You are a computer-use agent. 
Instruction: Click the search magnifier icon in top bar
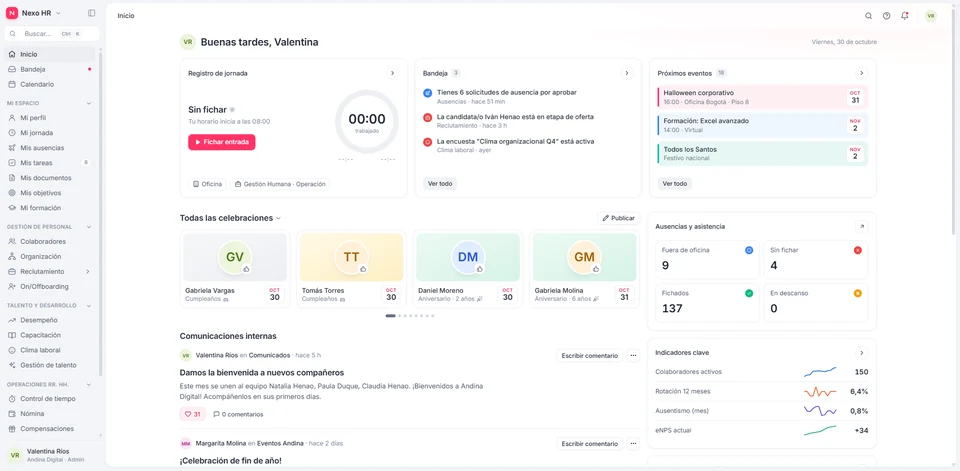point(868,16)
